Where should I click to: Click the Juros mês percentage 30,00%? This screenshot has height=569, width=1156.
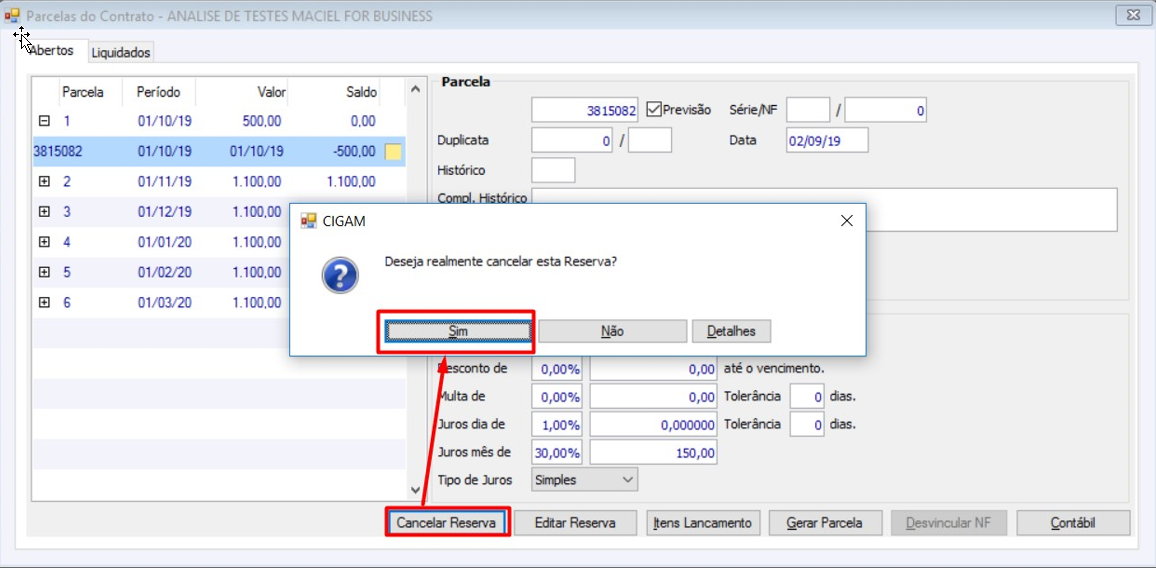click(557, 453)
